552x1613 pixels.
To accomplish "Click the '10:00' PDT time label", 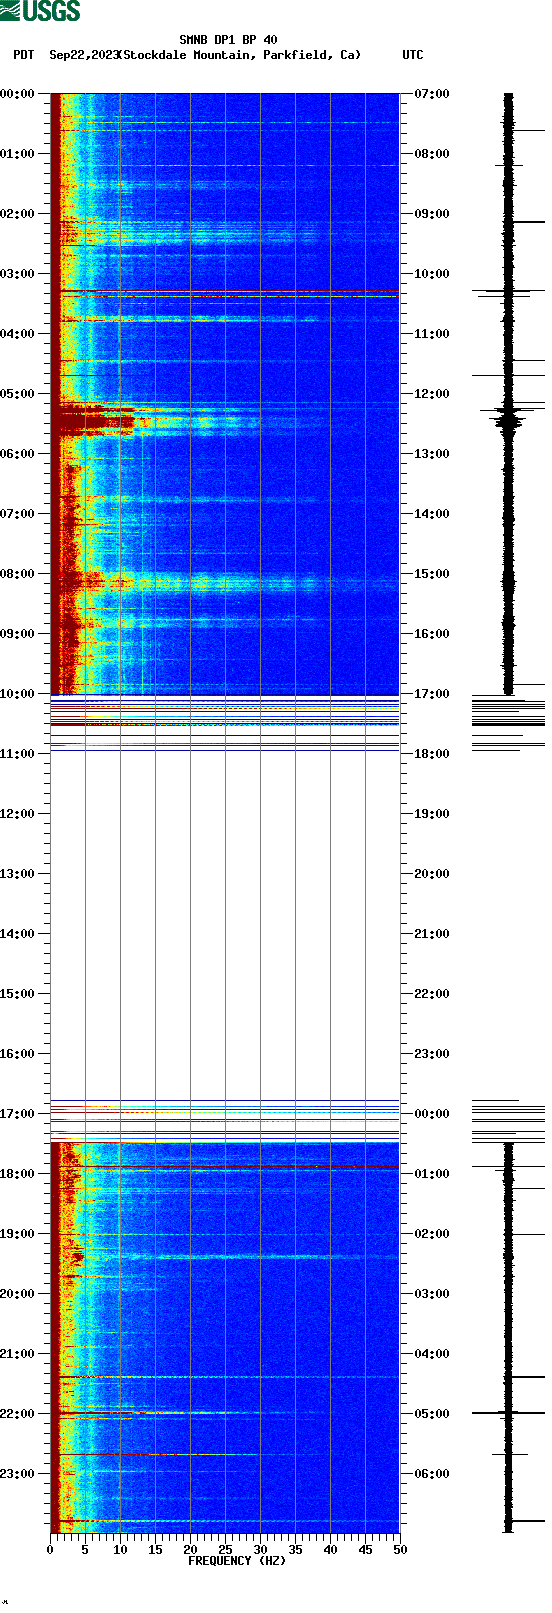I will pos(17,694).
